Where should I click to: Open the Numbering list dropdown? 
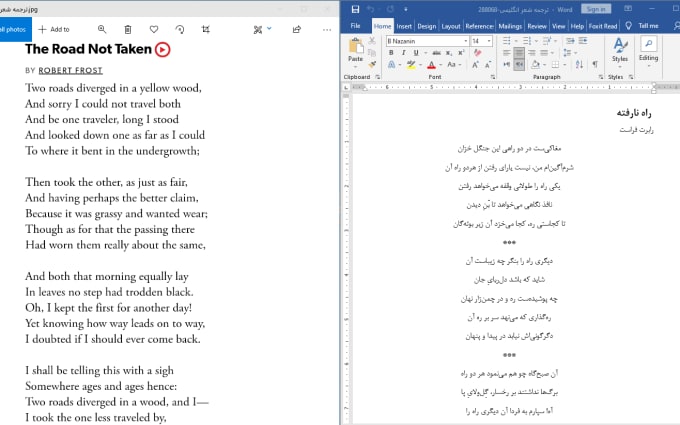pos(537,41)
